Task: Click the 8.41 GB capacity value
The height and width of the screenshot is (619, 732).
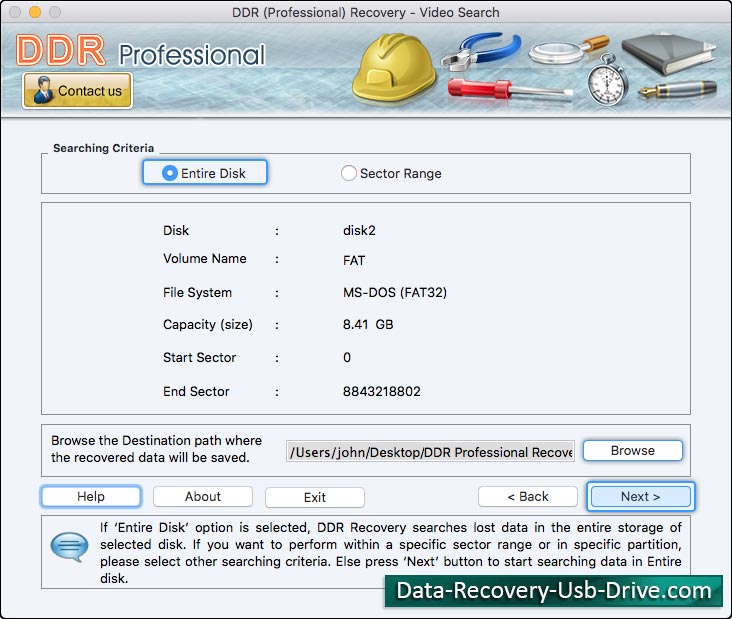Action: click(x=368, y=324)
